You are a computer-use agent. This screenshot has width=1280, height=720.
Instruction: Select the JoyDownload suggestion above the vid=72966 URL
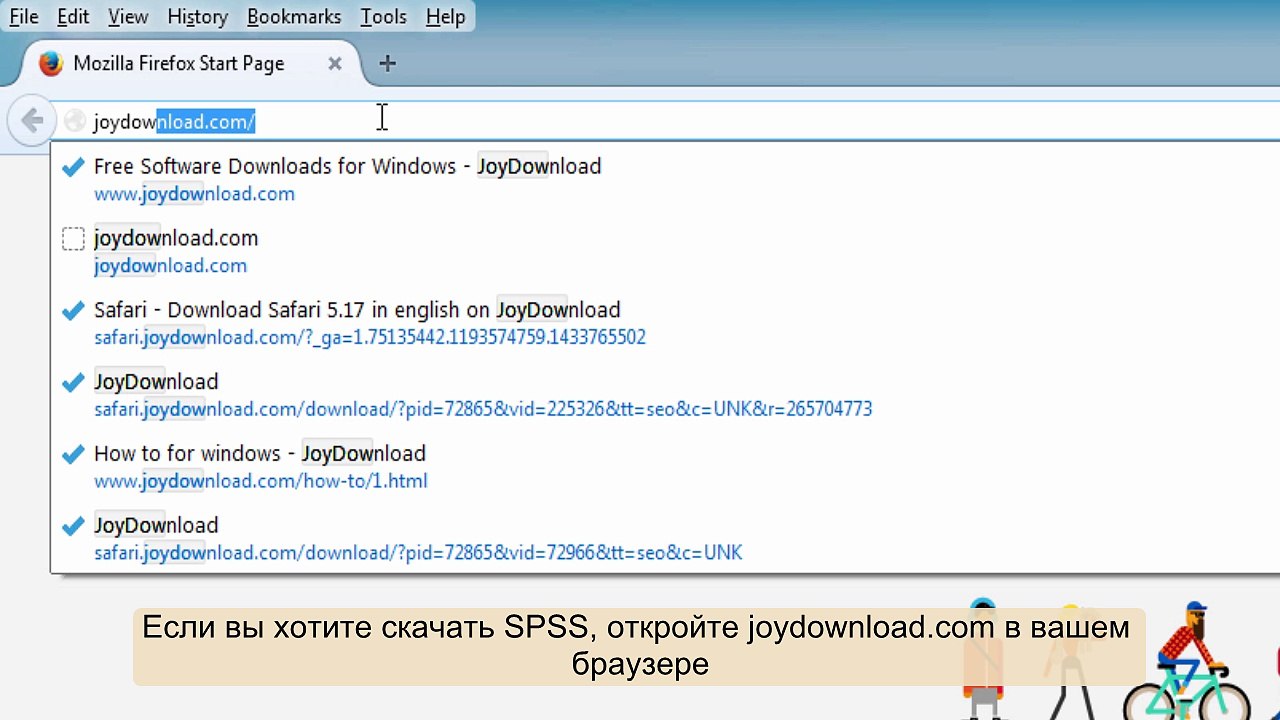point(156,526)
